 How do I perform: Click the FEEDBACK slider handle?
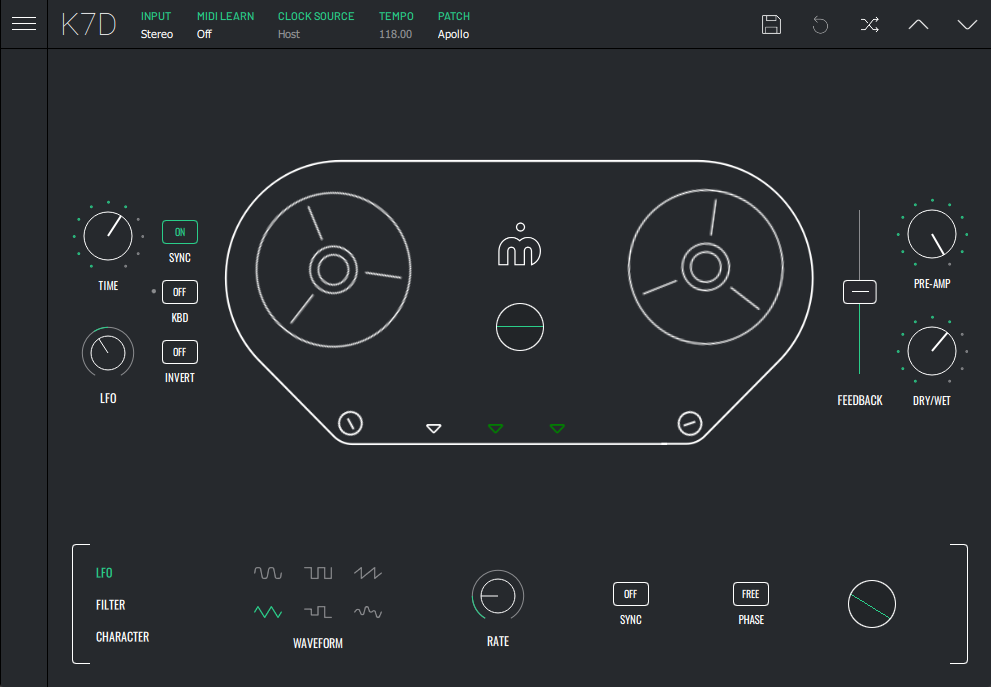pos(860,292)
